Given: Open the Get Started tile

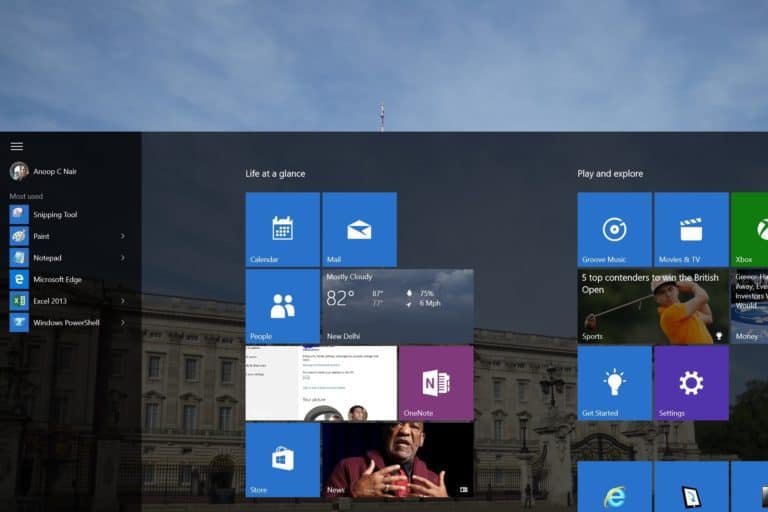Looking at the screenshot, I should point(614,383).
